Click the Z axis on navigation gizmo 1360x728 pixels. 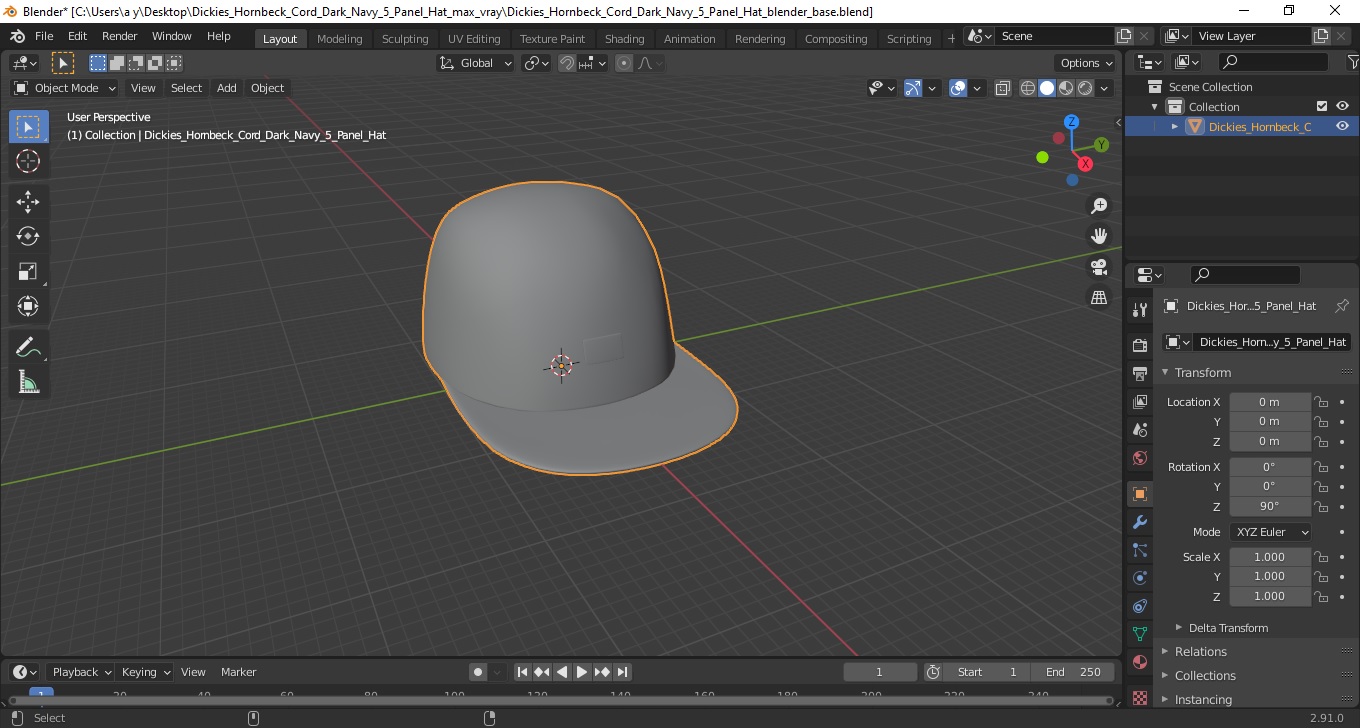click(1071, 122)
